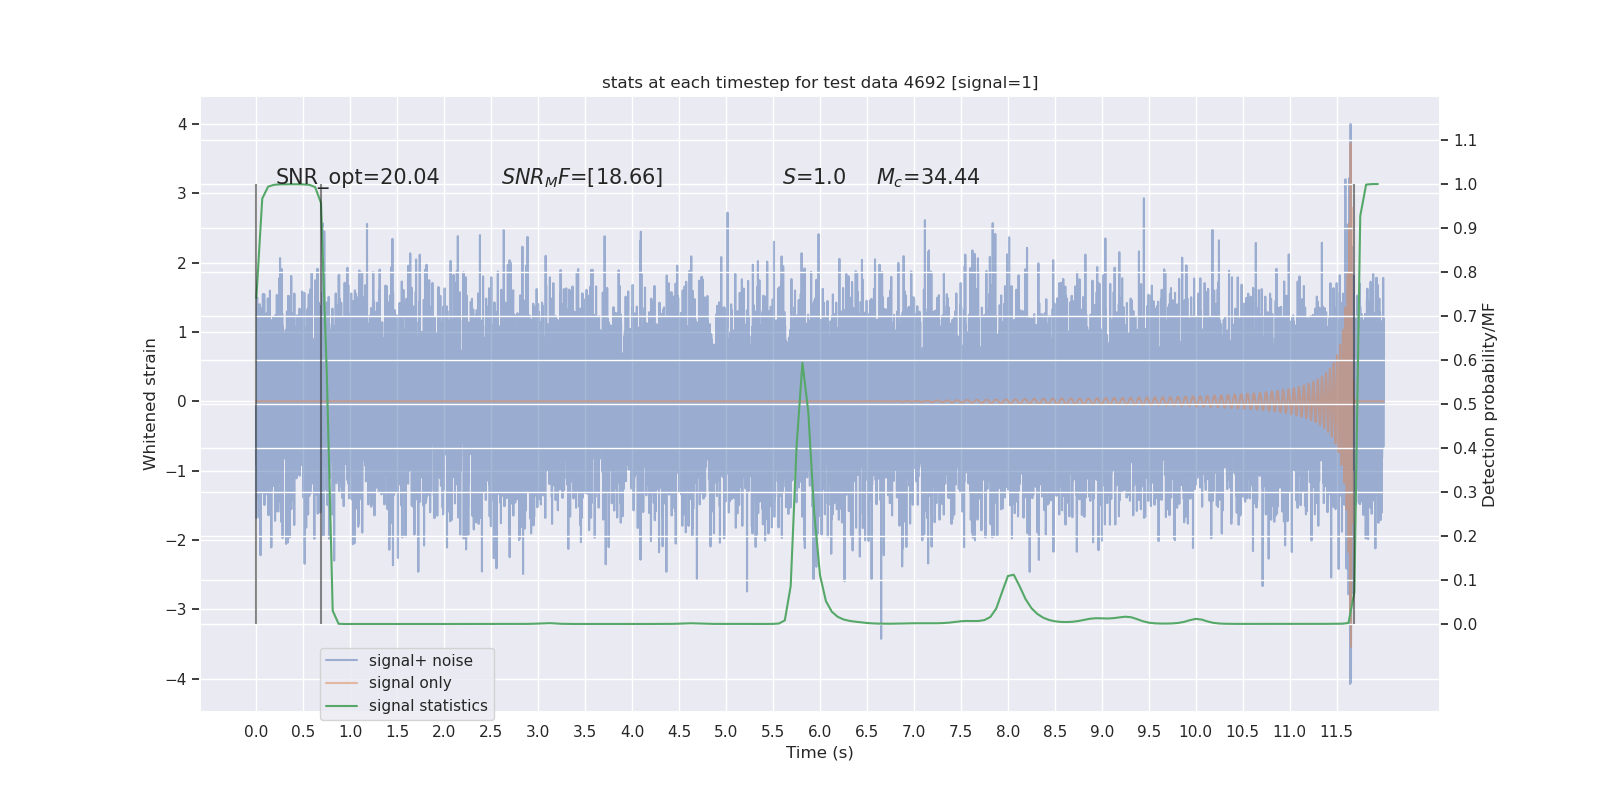Click the 0.8 tick on probability axis

[x=1465, y=272]
